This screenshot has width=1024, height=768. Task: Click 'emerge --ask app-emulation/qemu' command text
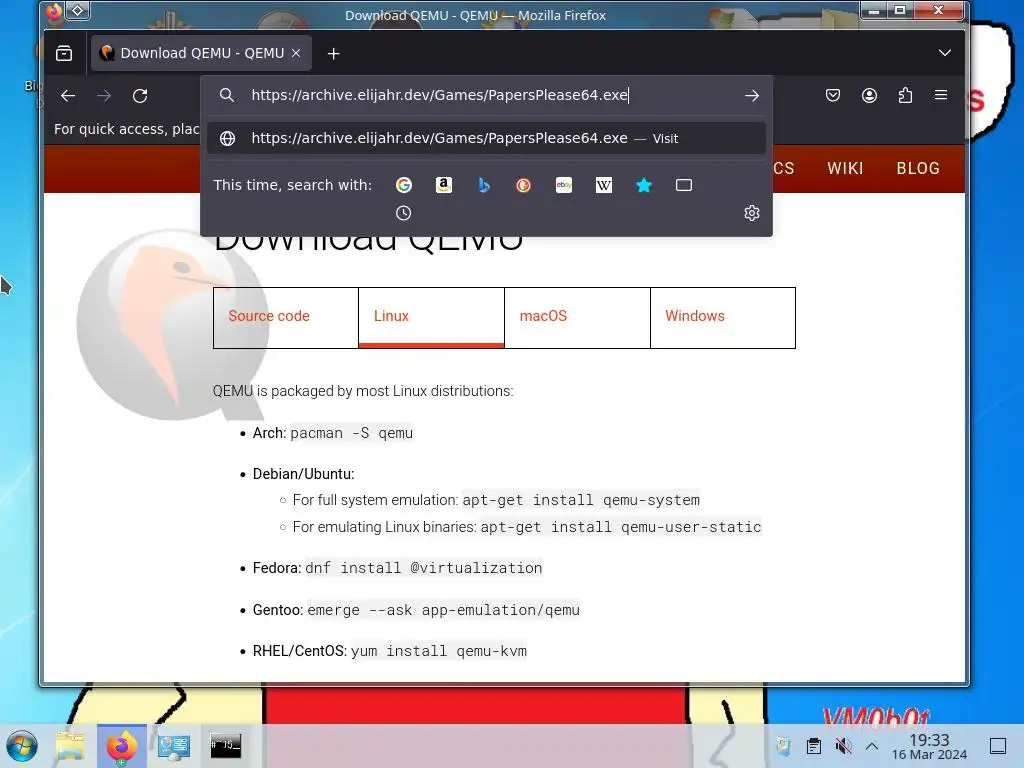(443, 610)
